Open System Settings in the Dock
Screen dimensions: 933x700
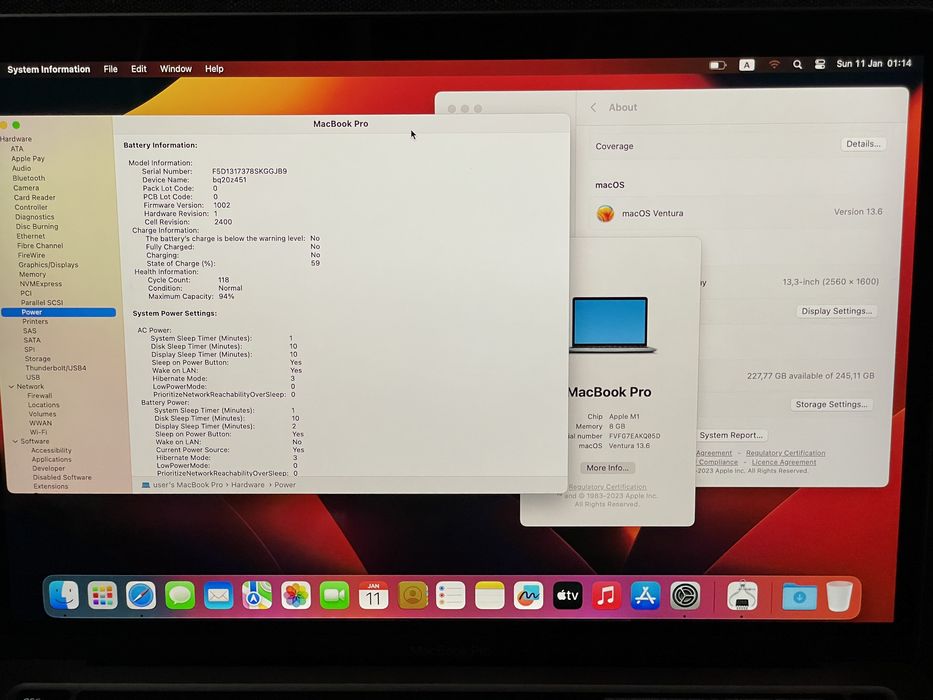[x=685, y=595]
